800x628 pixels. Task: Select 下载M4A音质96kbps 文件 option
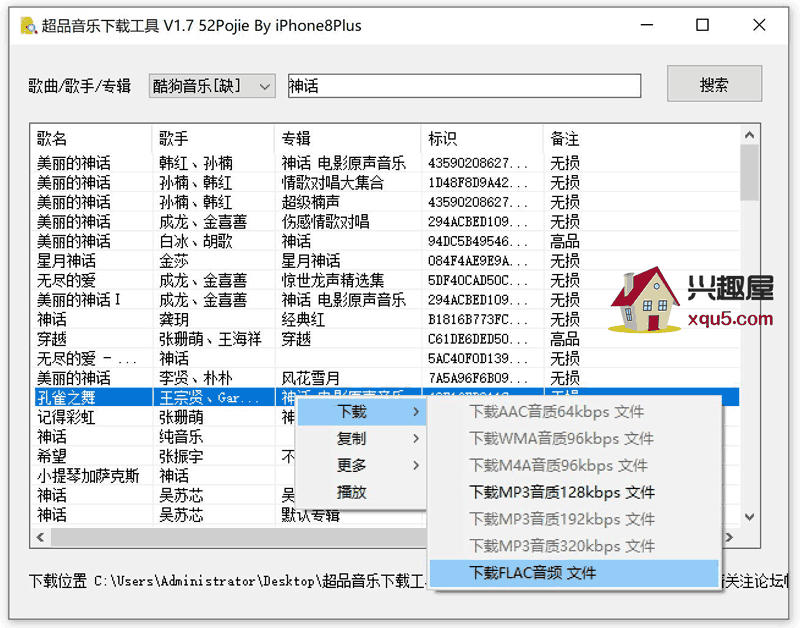click(574, 465)
